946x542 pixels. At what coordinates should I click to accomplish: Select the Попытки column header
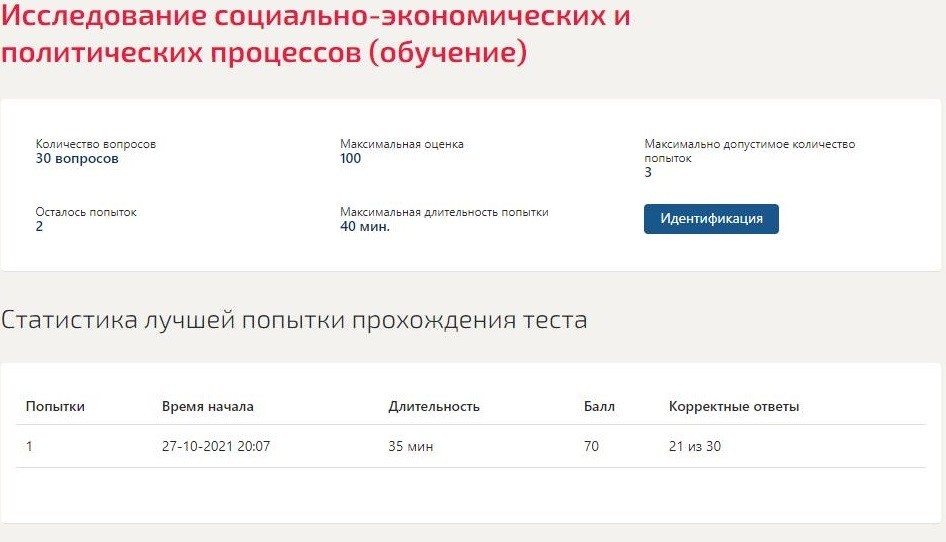point(55,406)
